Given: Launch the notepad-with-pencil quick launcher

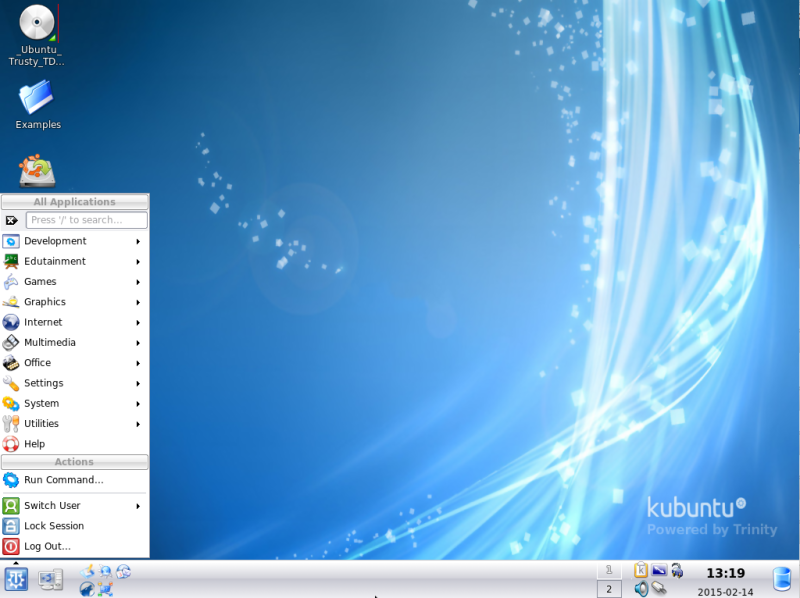Looking at the screenshot, I should click(87, 571).
